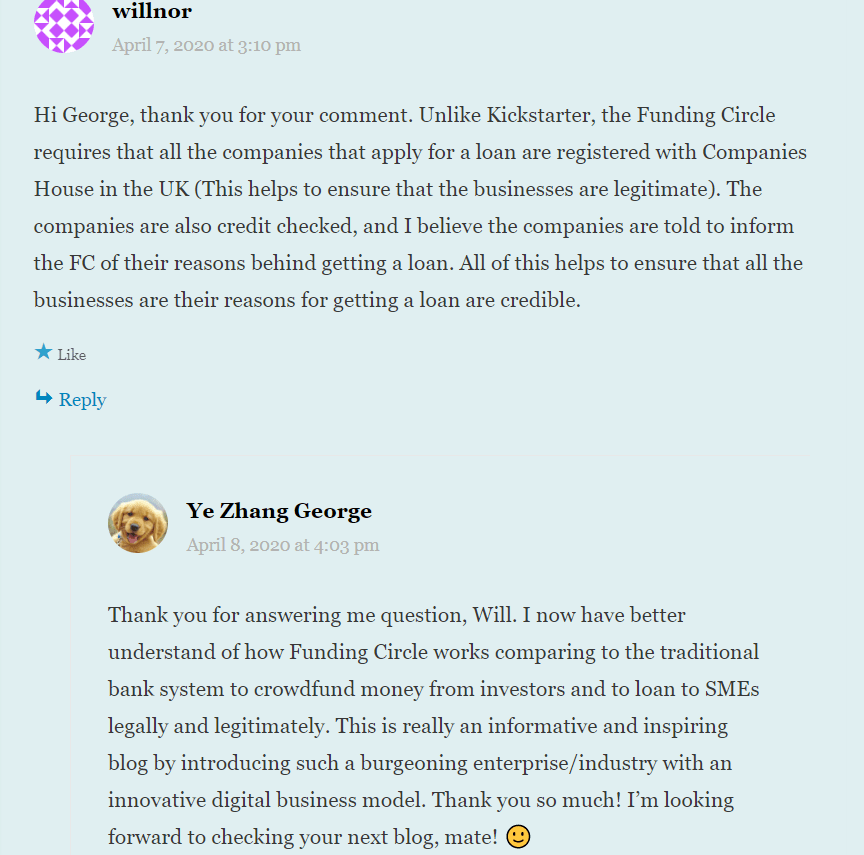Click 'traditional' in George's reply text
Image resolution: width=864 pixels, height=855 pixels.
coord(709,652)
